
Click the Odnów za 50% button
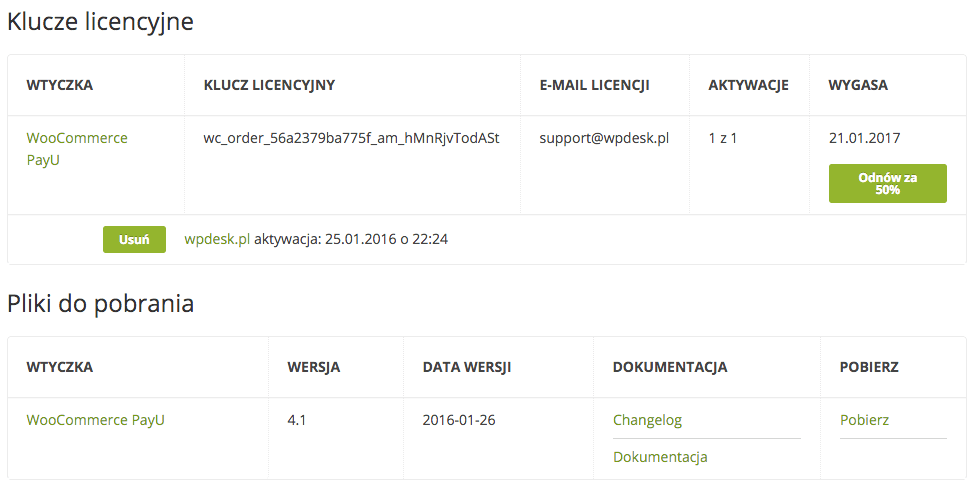887,184
